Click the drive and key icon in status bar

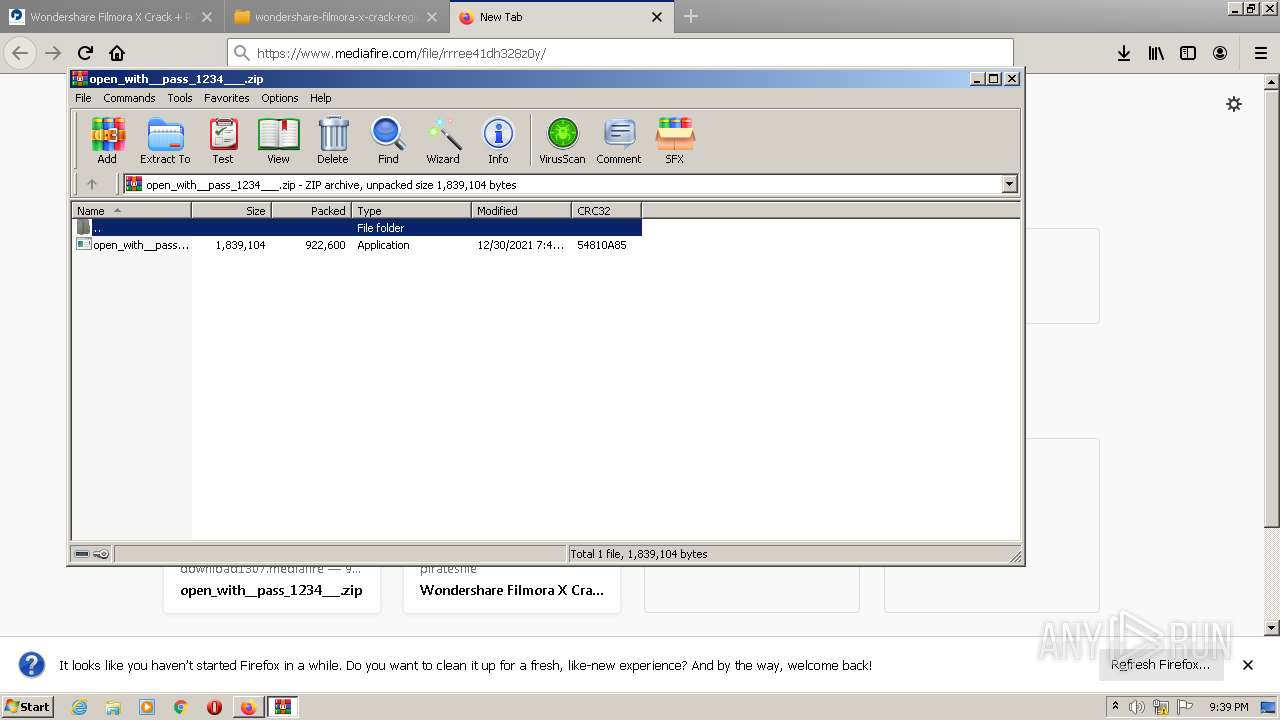coord(92,554)
